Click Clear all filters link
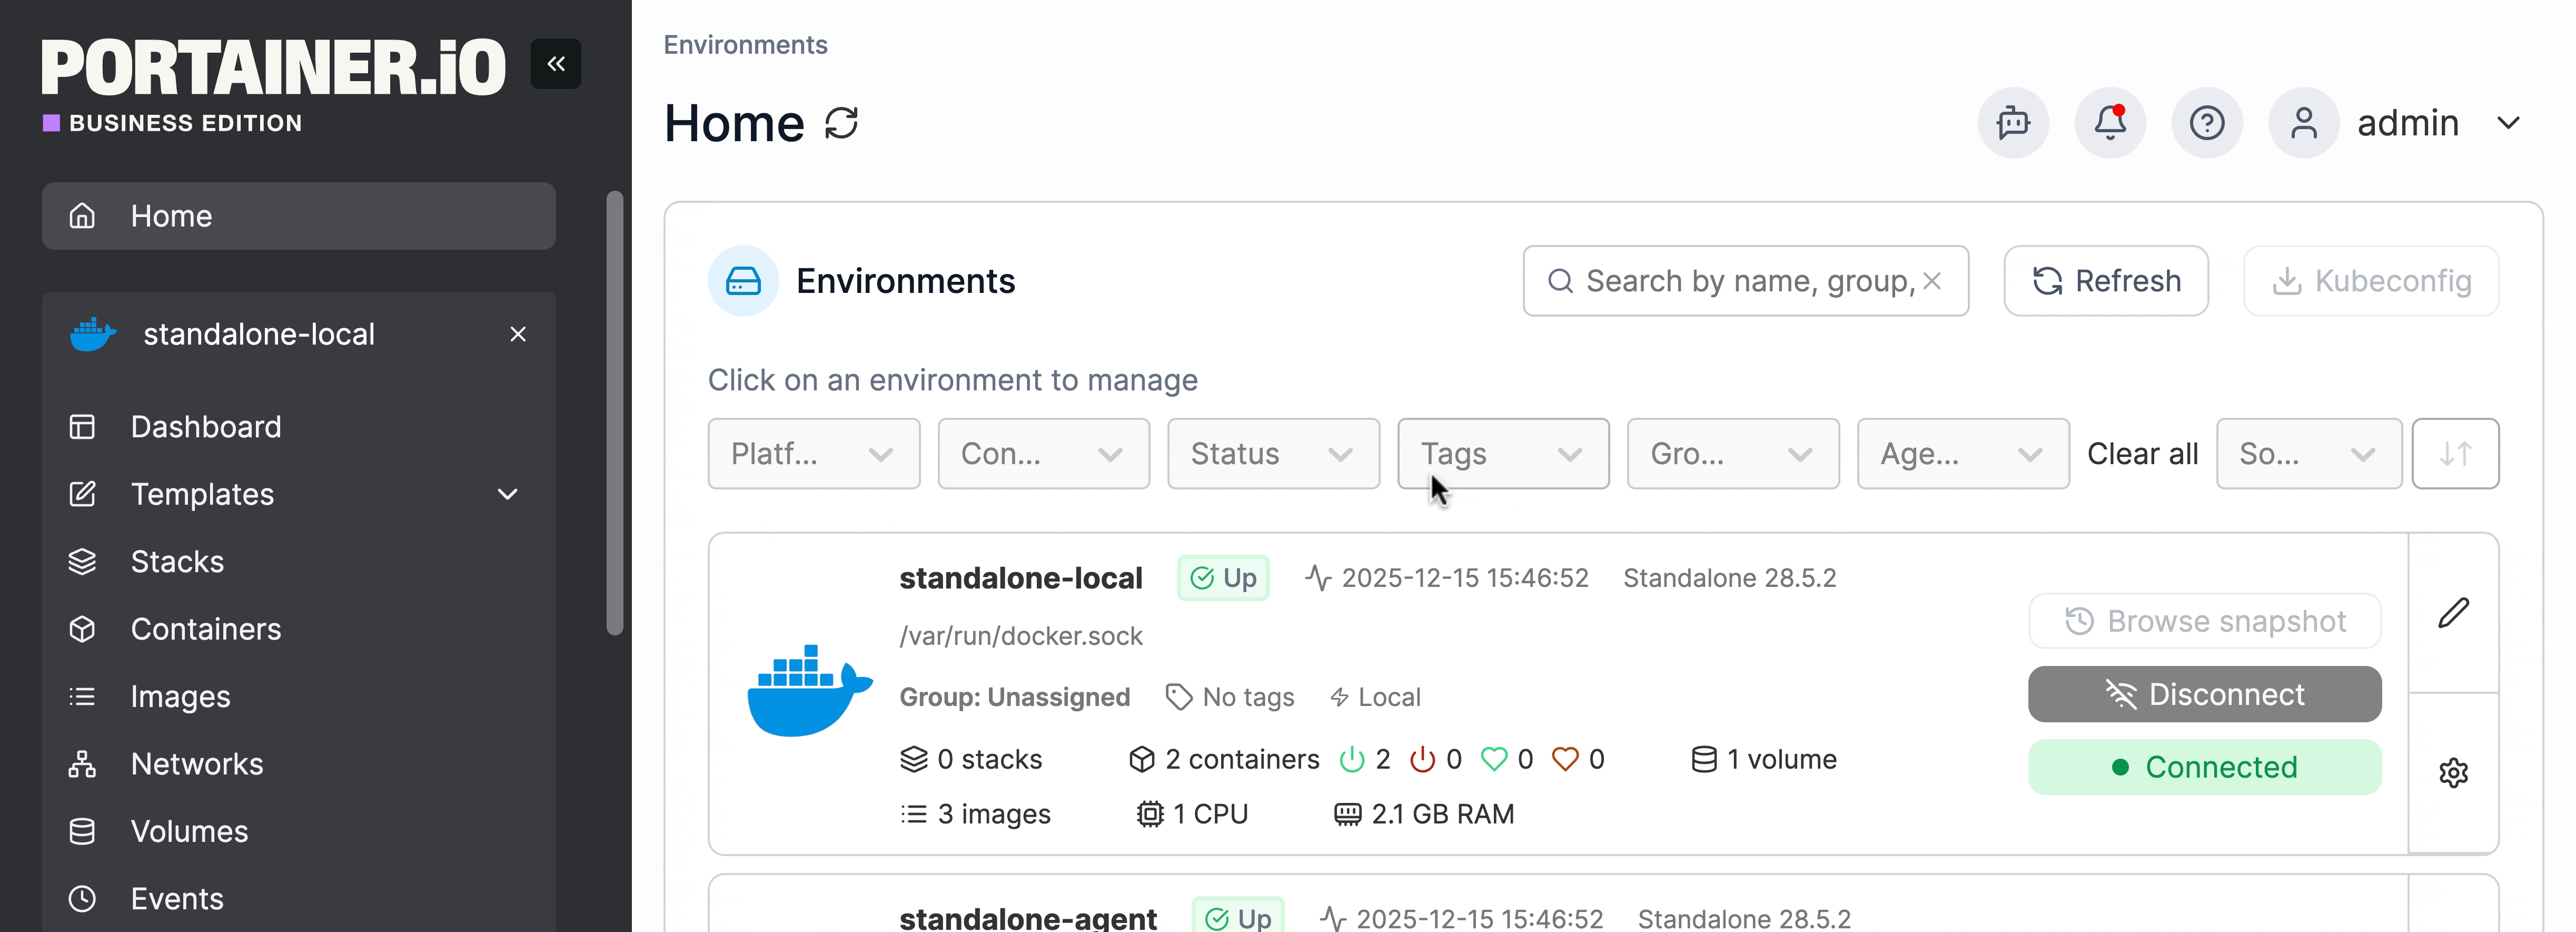Image resolution: width=2576 pixels, height=932 pixels. [2142, 454]
